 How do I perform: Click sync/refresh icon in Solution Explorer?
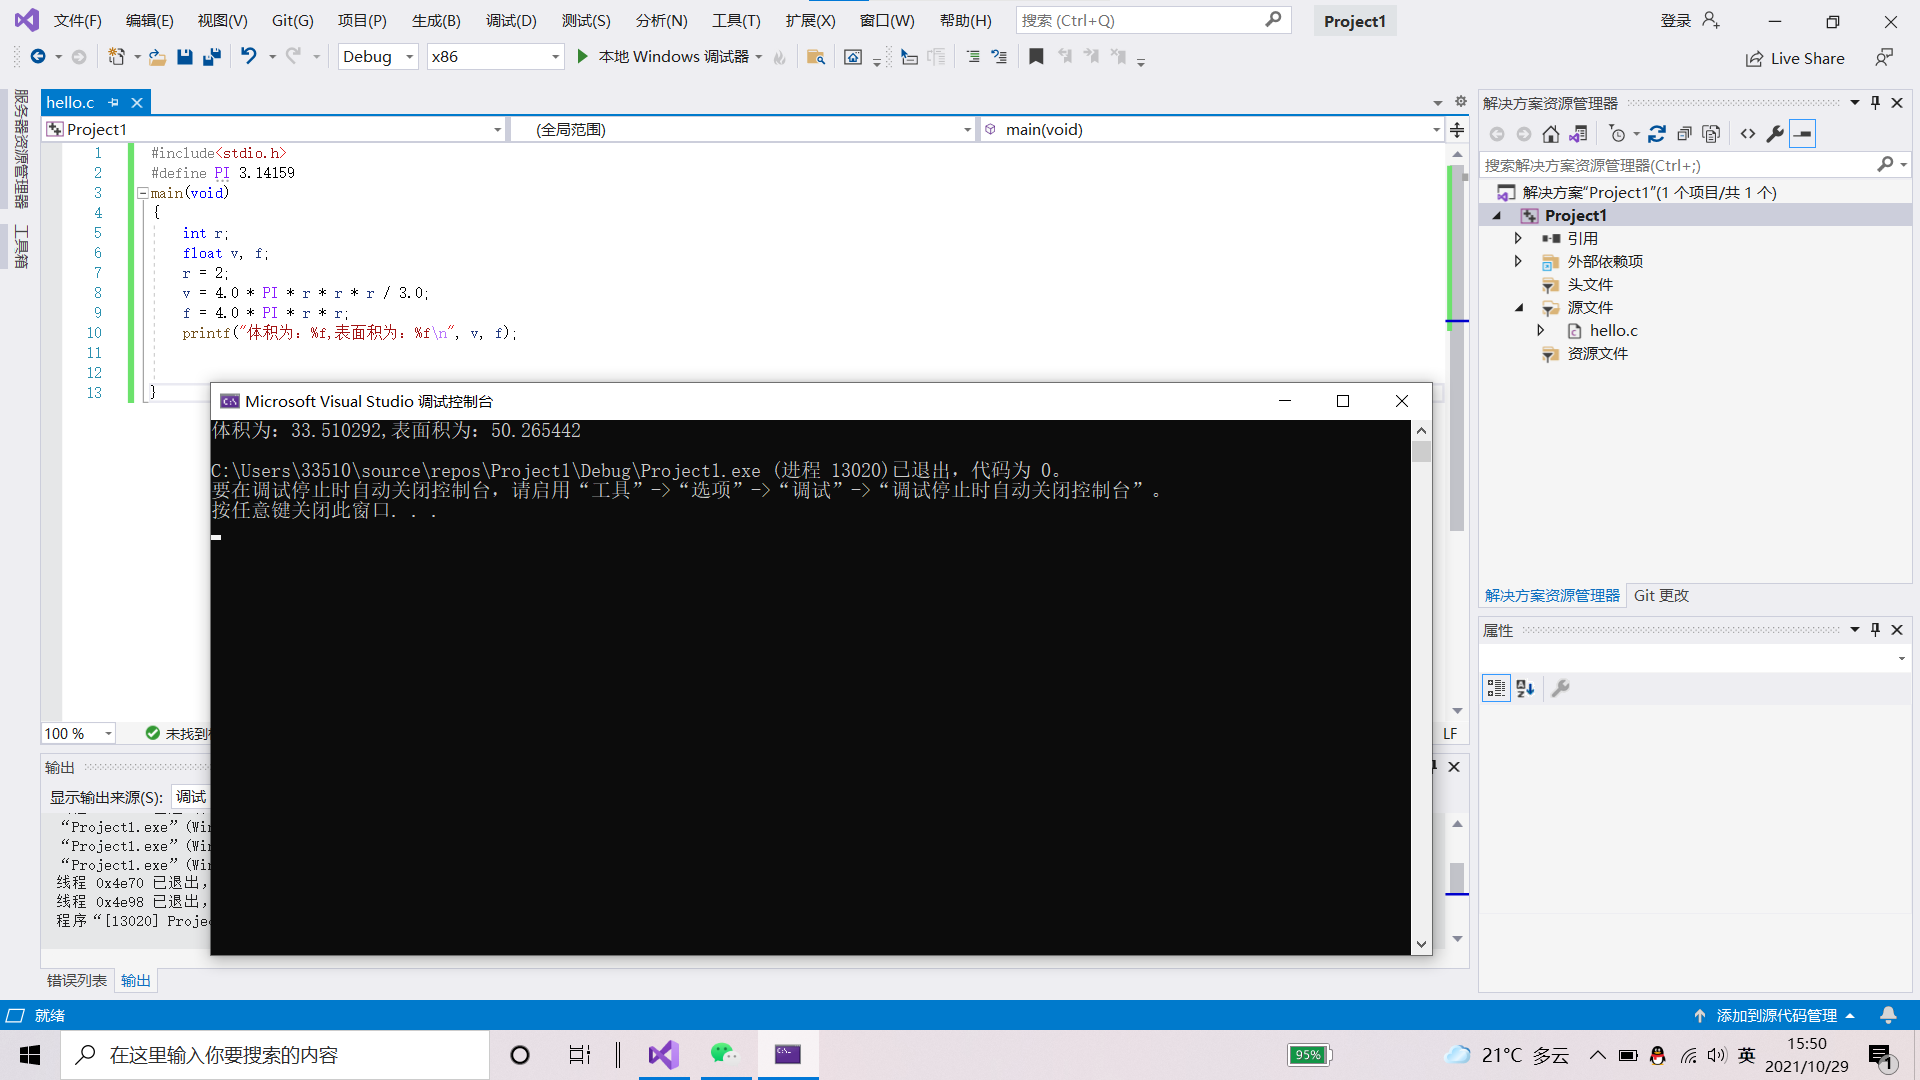coord(1657,134)
